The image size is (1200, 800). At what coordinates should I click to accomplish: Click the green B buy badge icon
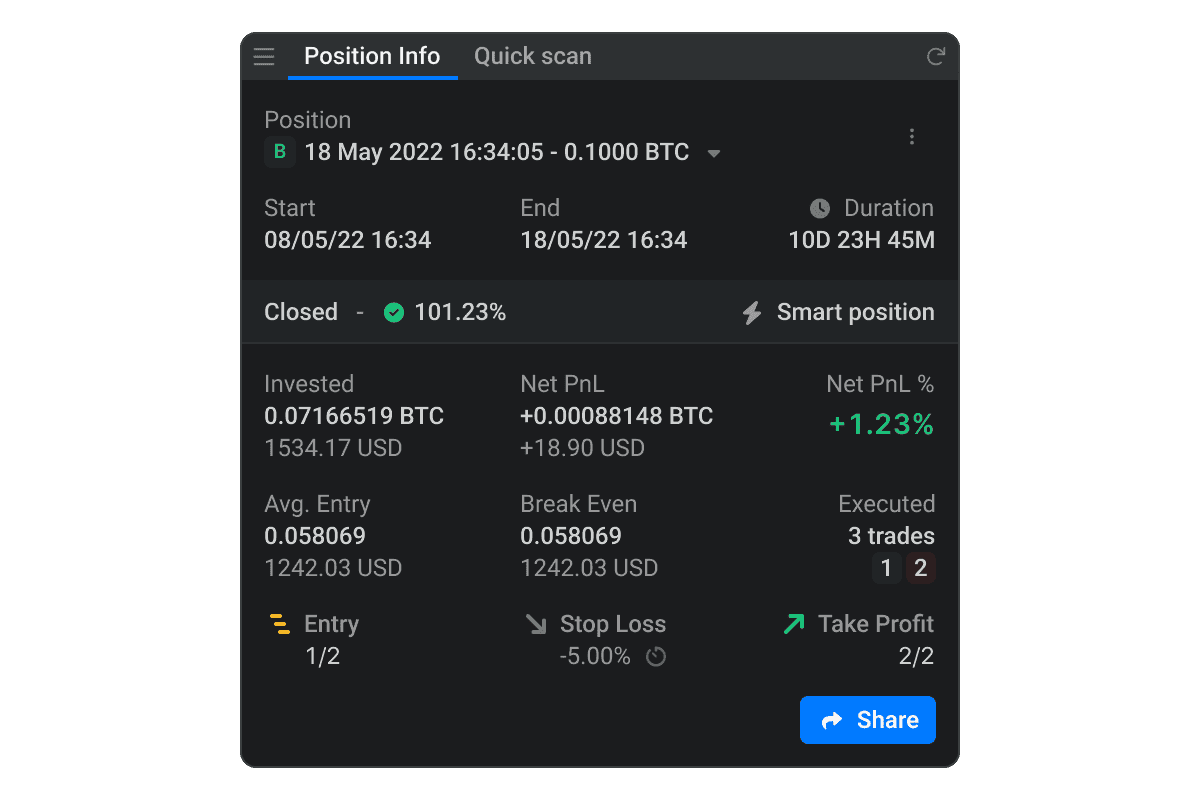pyautogui.click(x=280, y=152)
